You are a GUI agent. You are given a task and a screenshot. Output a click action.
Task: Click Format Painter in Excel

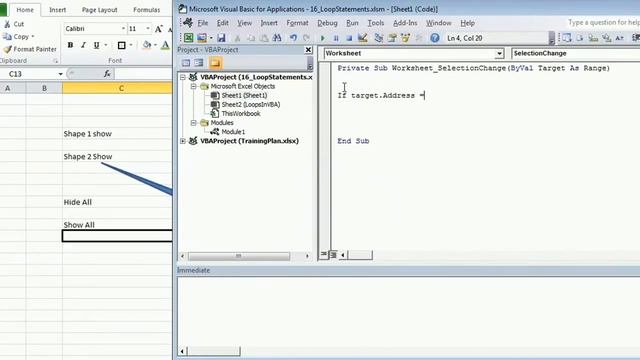point(30,49)
